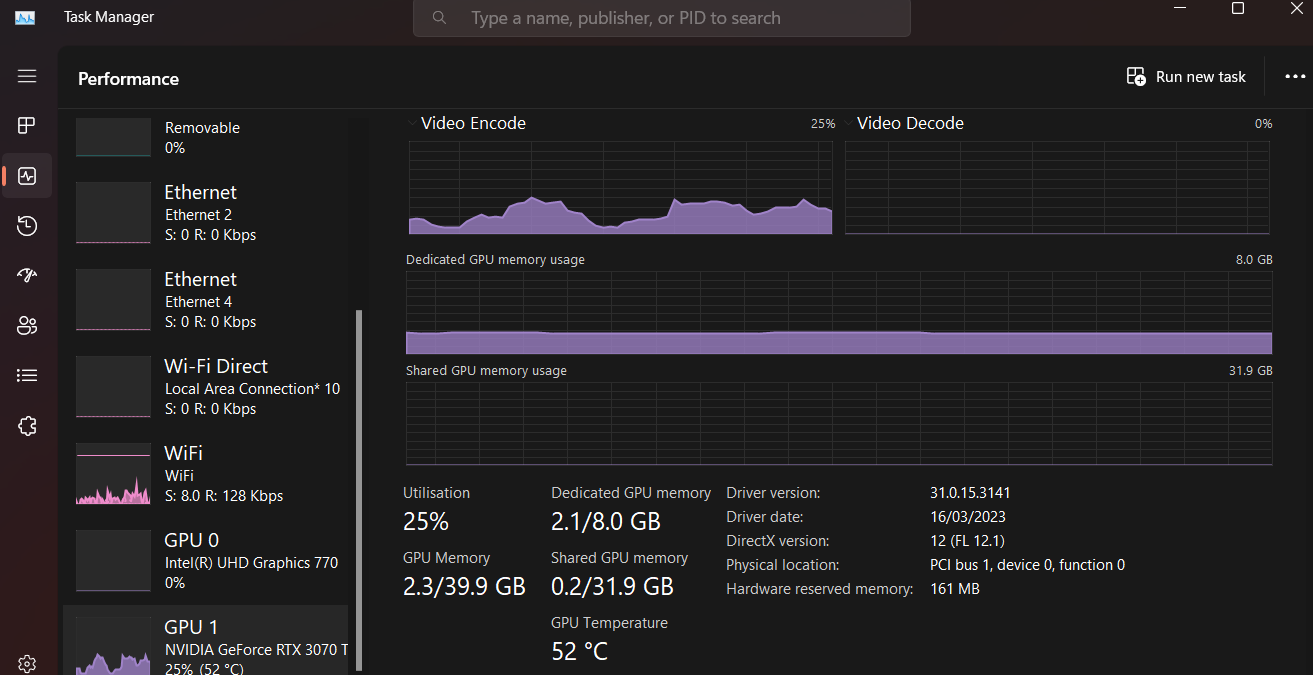Click the sidebar vertical scrollbar

point(359,490)
